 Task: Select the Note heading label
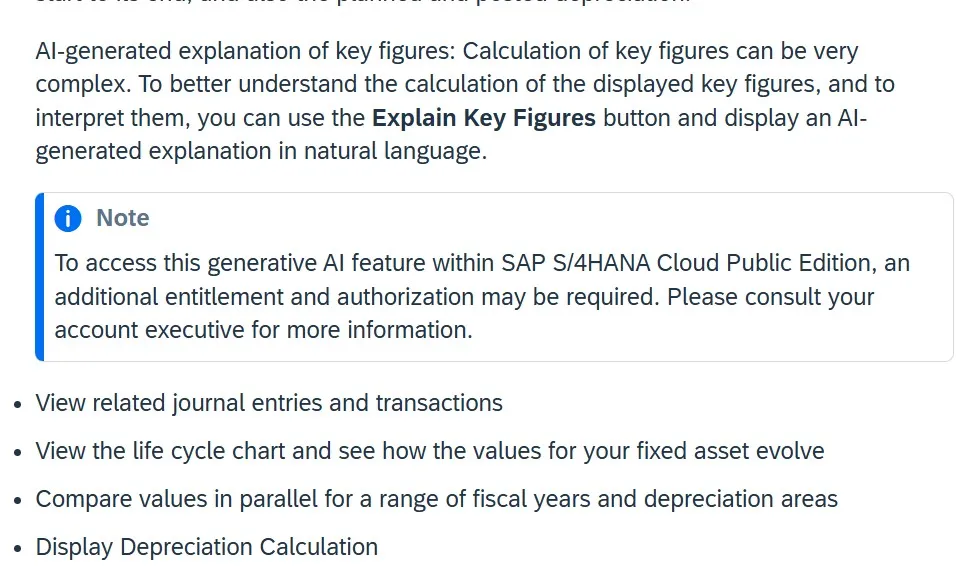click(x=123, y=218)
